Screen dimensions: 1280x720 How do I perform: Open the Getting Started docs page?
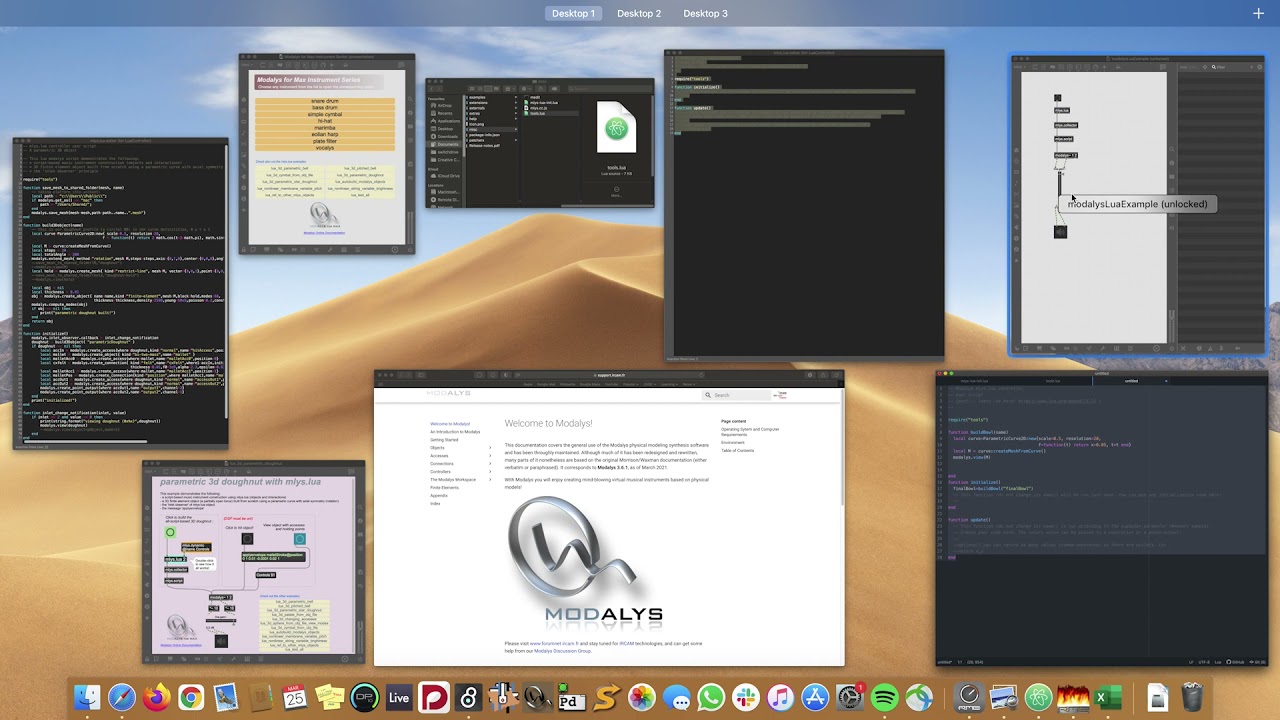click(444, 440)
